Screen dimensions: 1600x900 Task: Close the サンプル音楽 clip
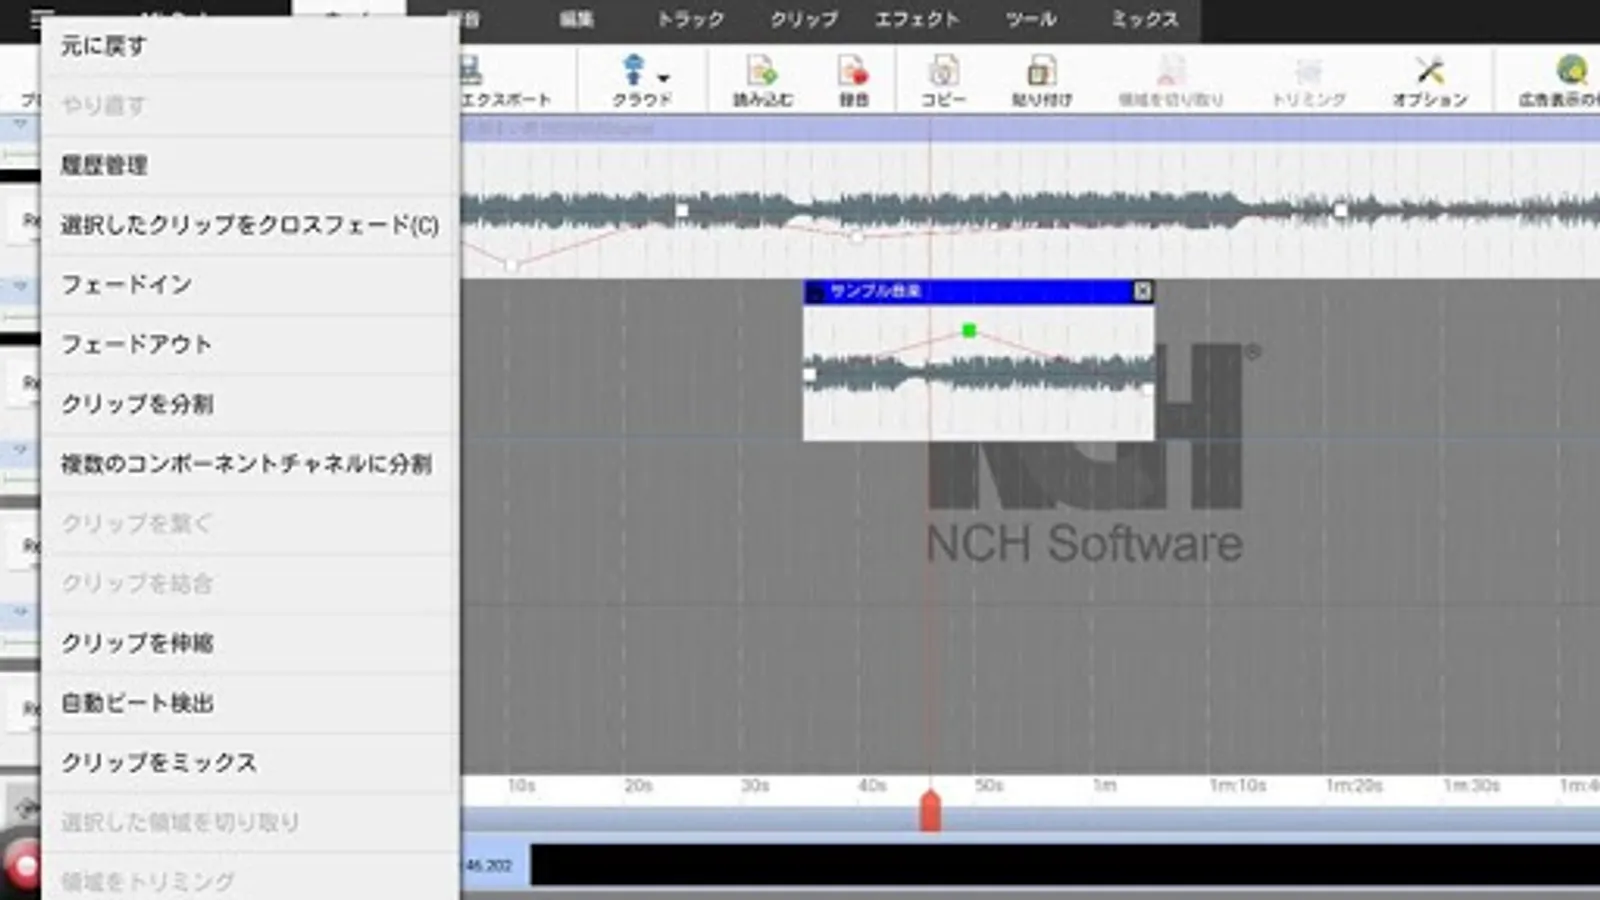(x=1142, y=291)
